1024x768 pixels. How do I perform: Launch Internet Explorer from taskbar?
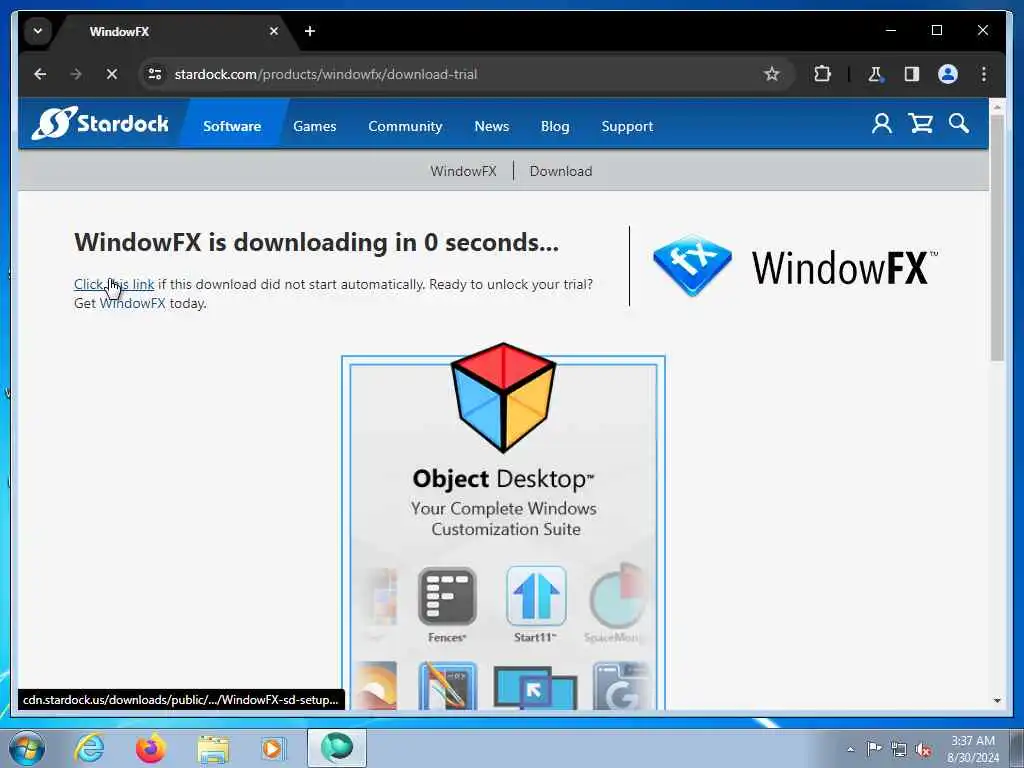pos(89,748)
